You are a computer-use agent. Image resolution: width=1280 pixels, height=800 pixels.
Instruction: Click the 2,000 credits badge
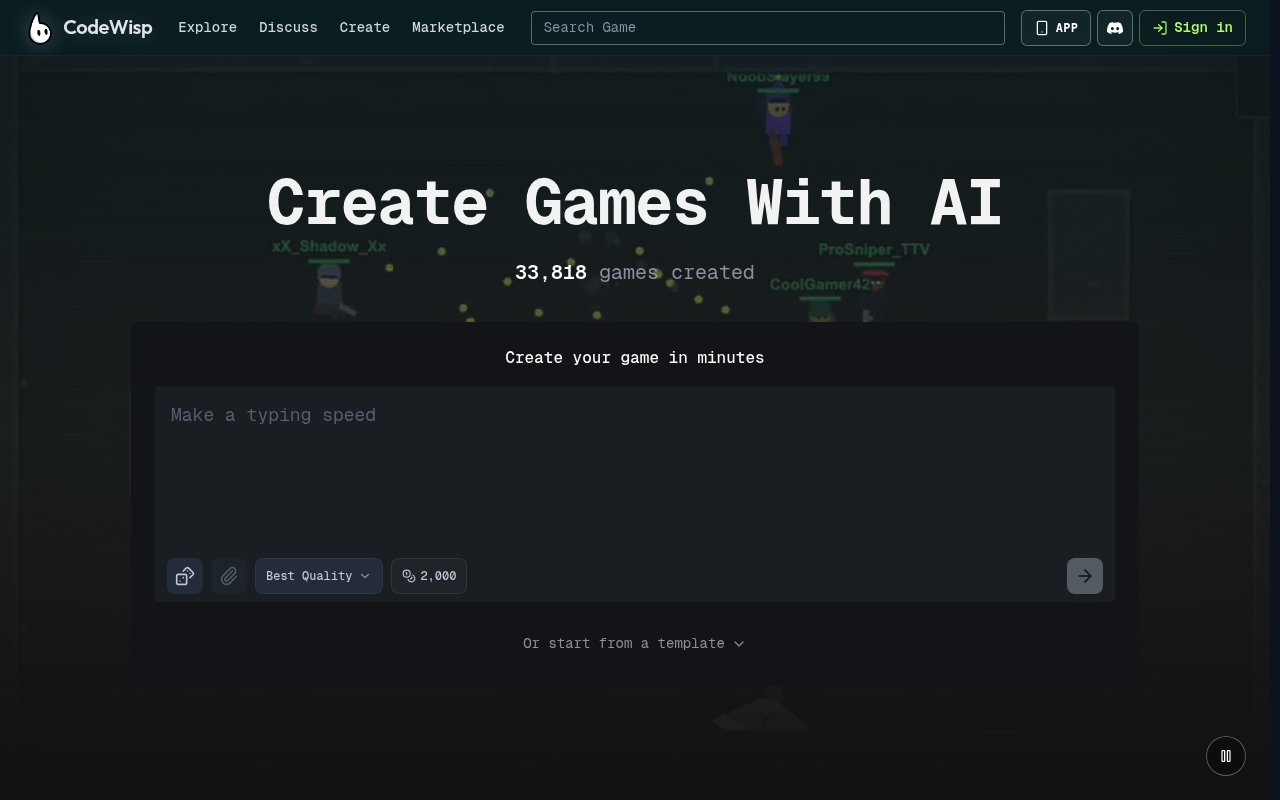(x=429, y=576)
